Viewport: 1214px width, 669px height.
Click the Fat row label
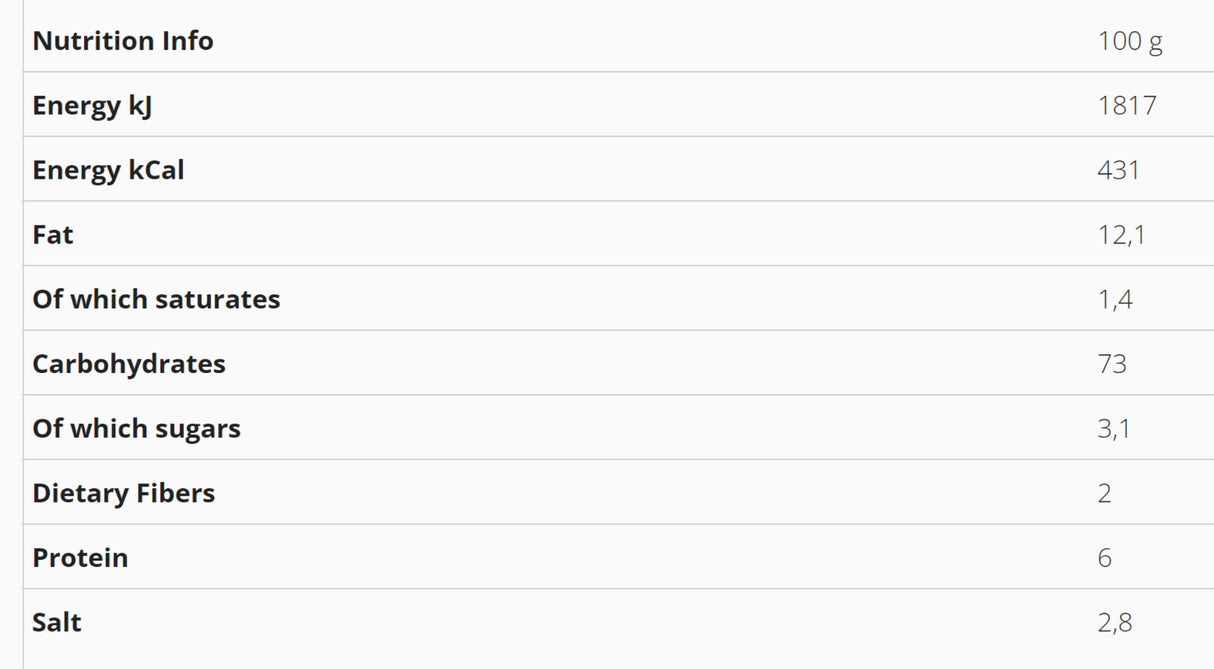pyautogui.click(x=53, y=235)
